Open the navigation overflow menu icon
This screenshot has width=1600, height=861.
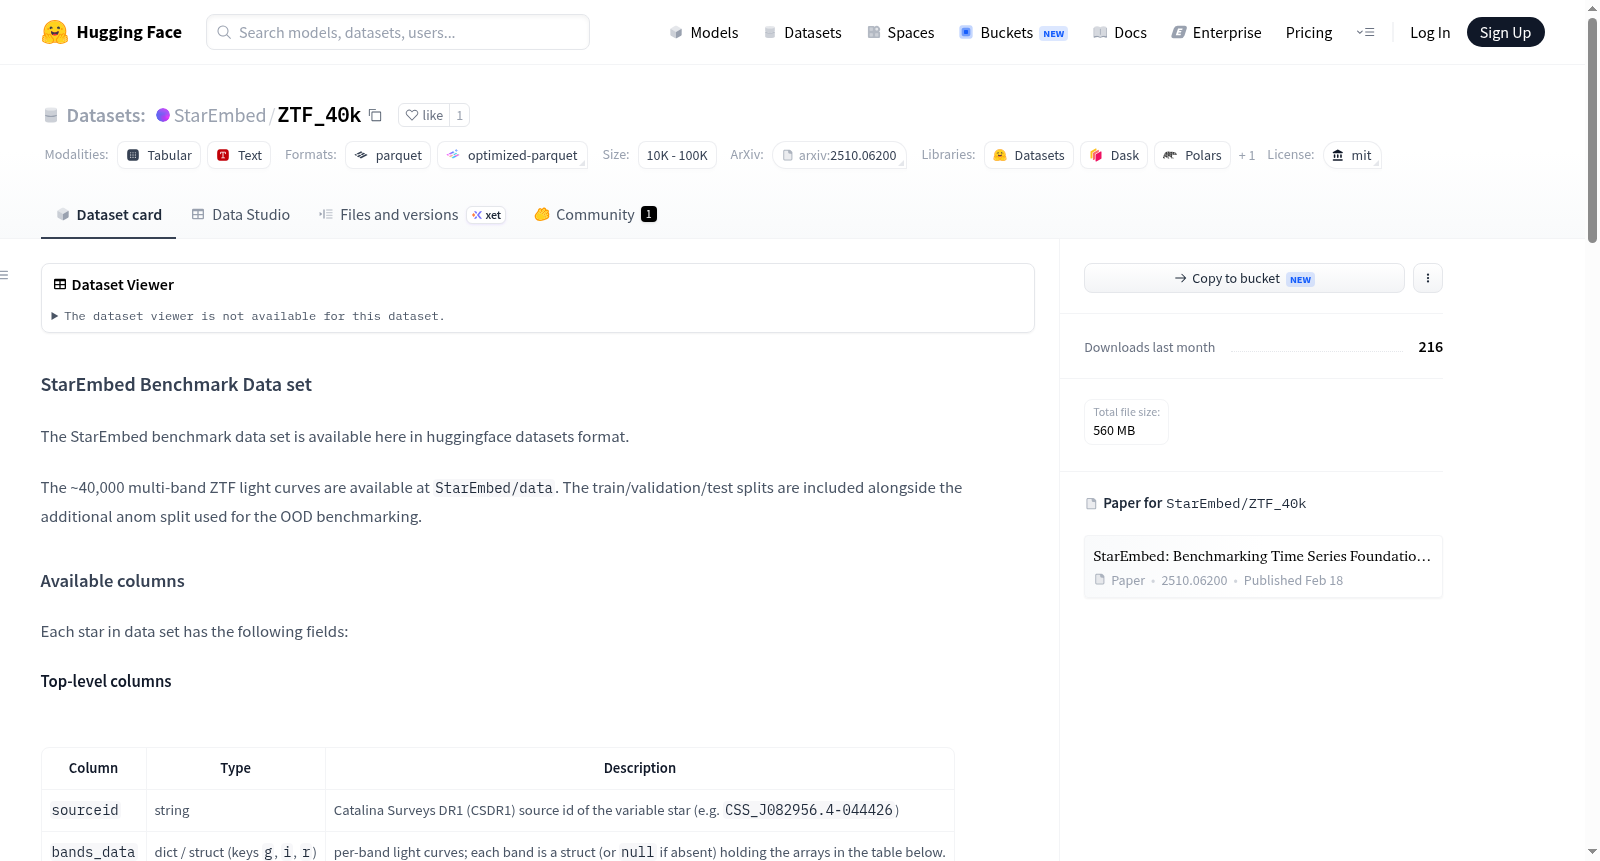point(1365,32)
